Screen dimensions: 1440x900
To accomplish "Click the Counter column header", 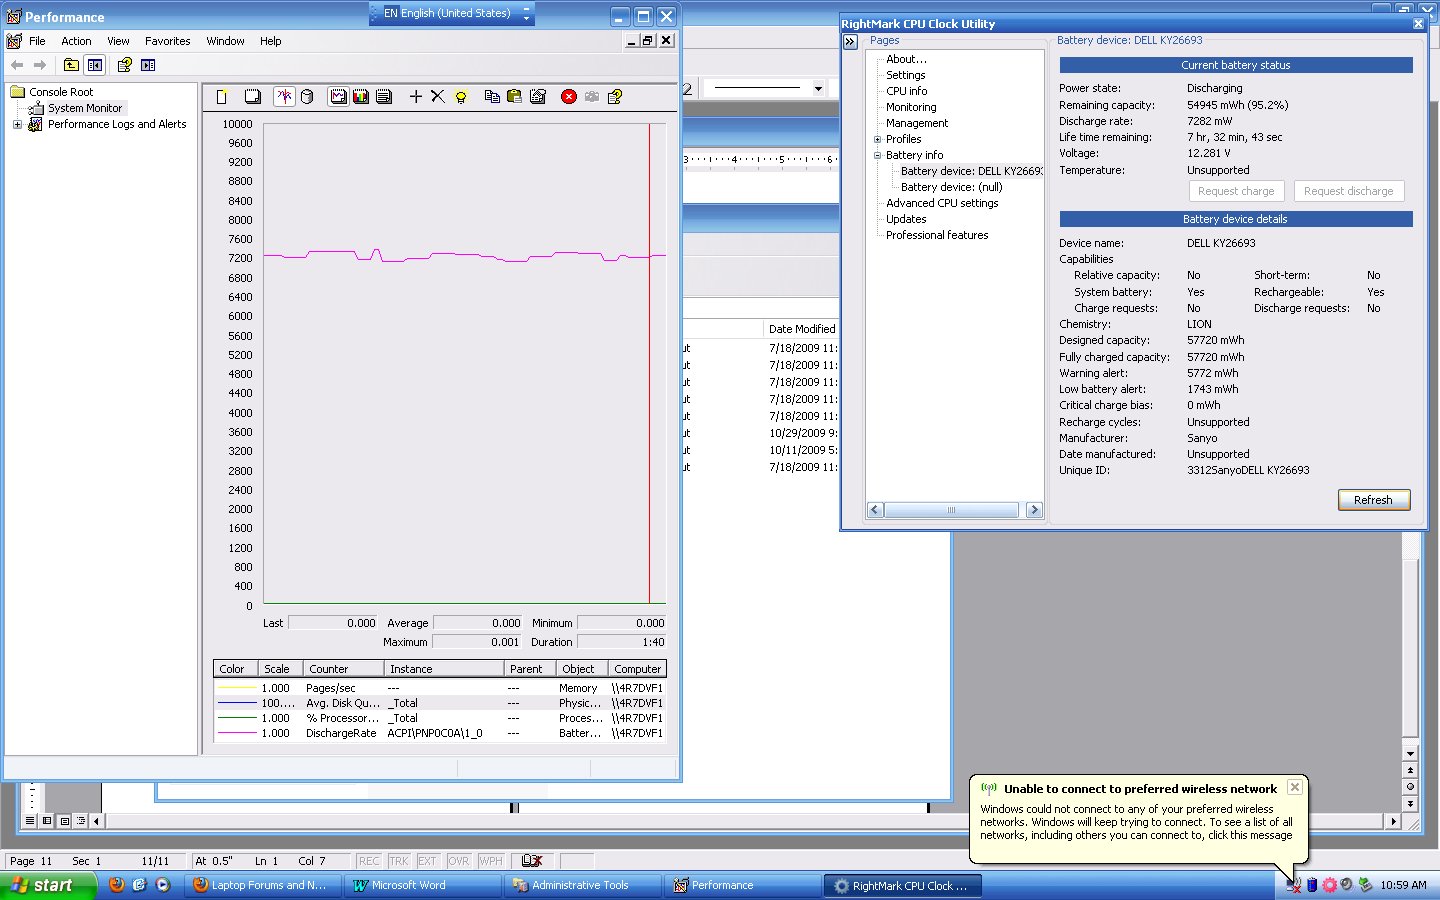I will pyautogui.click(x=344, y=669).
